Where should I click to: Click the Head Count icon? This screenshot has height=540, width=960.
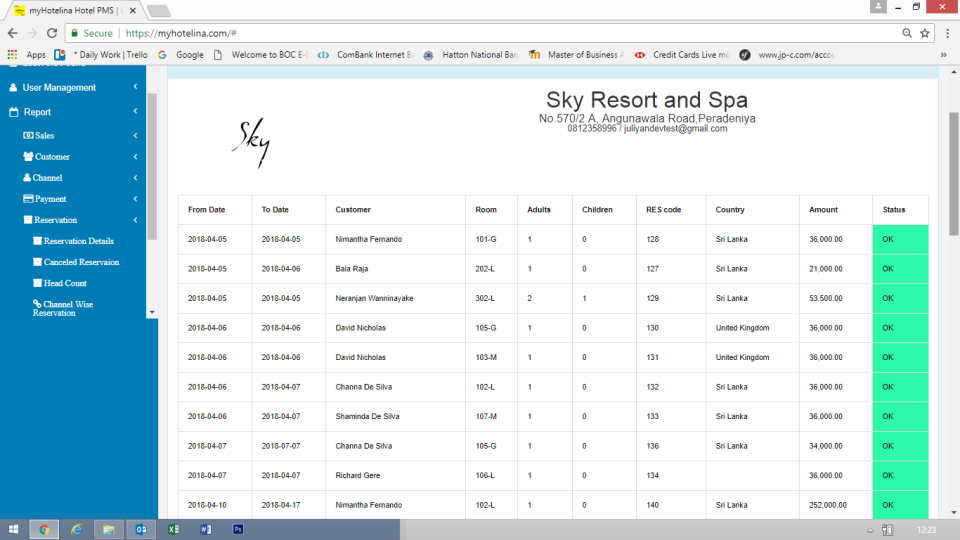pos(37,283)
